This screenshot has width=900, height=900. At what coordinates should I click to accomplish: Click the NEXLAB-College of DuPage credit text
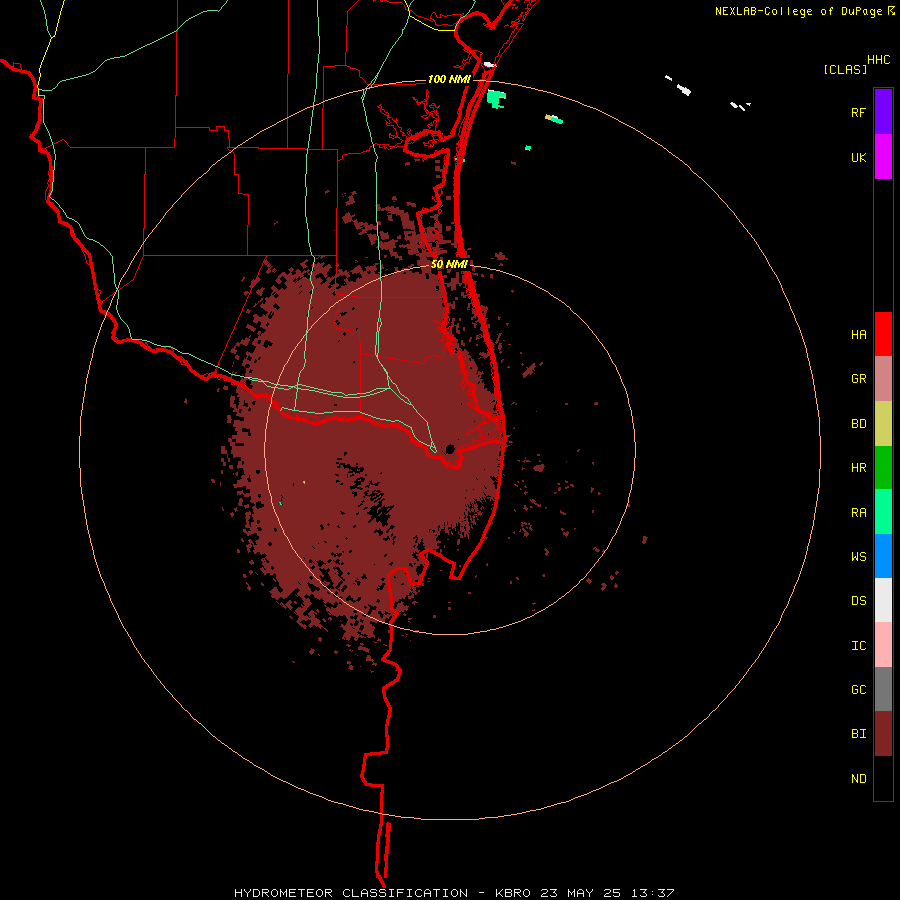coord(800,11)
